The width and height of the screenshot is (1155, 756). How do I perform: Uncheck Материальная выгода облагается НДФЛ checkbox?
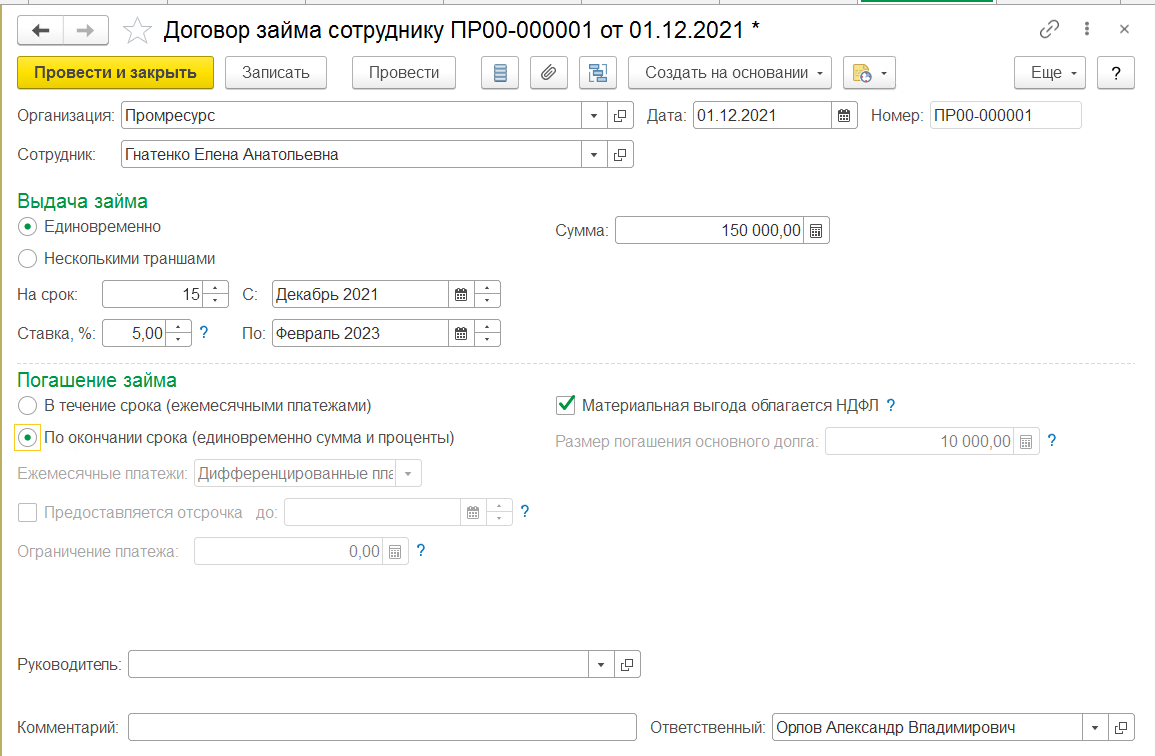tap(566, 405)
